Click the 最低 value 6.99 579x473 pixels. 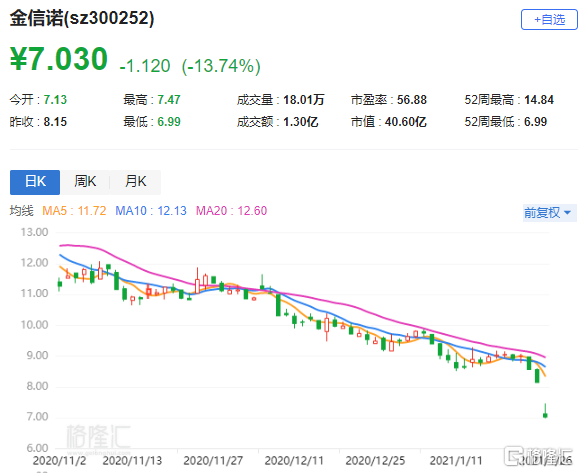(x=169, y=122)
